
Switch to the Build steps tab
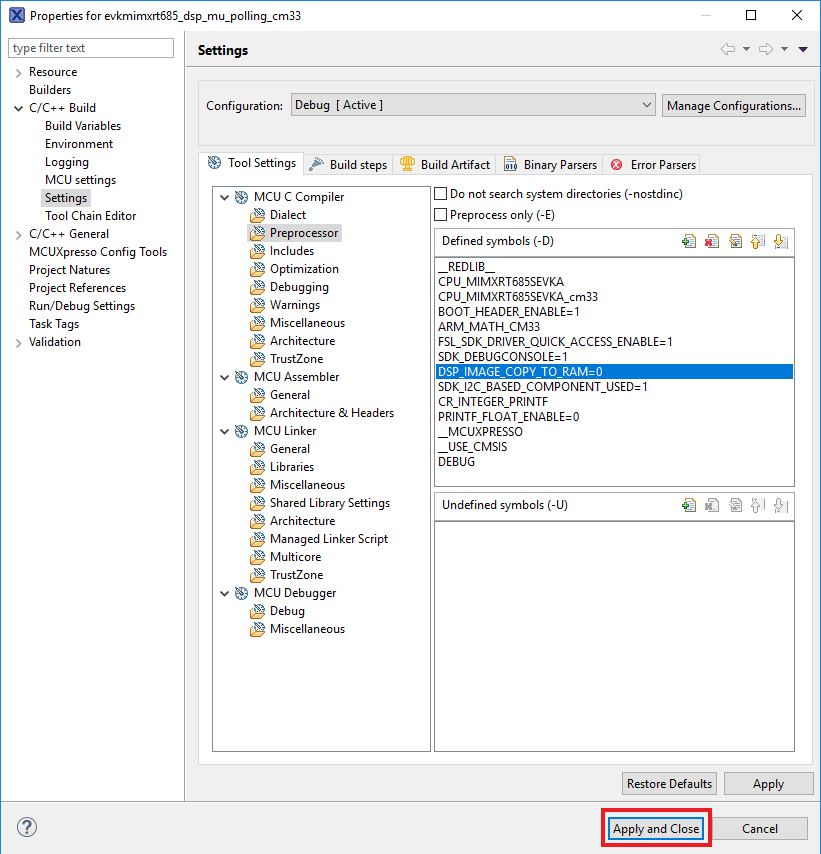(348, 164)
